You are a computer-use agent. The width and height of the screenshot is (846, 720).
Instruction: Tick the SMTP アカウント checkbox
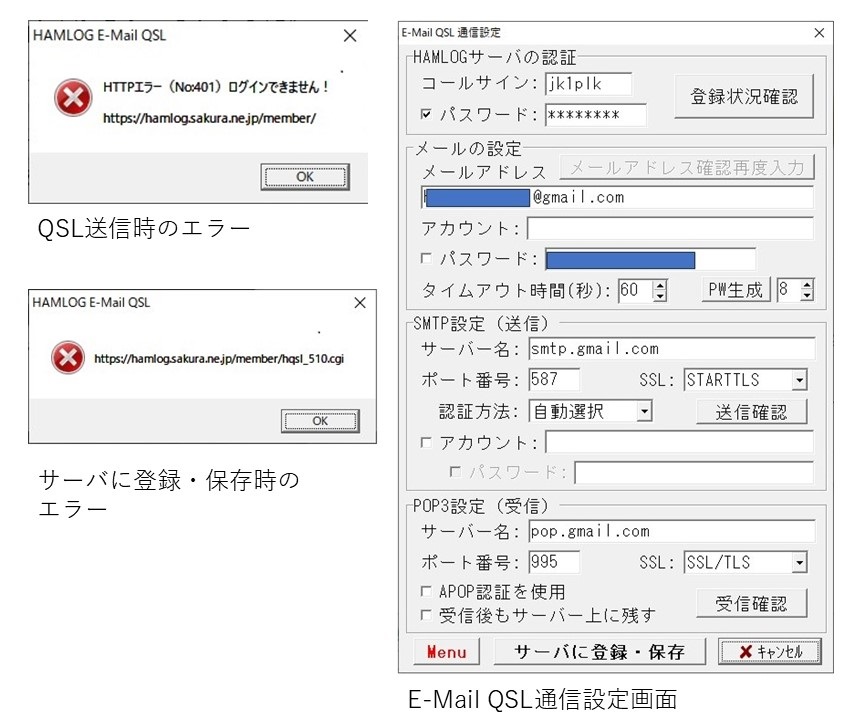click(x=426, y=442)
